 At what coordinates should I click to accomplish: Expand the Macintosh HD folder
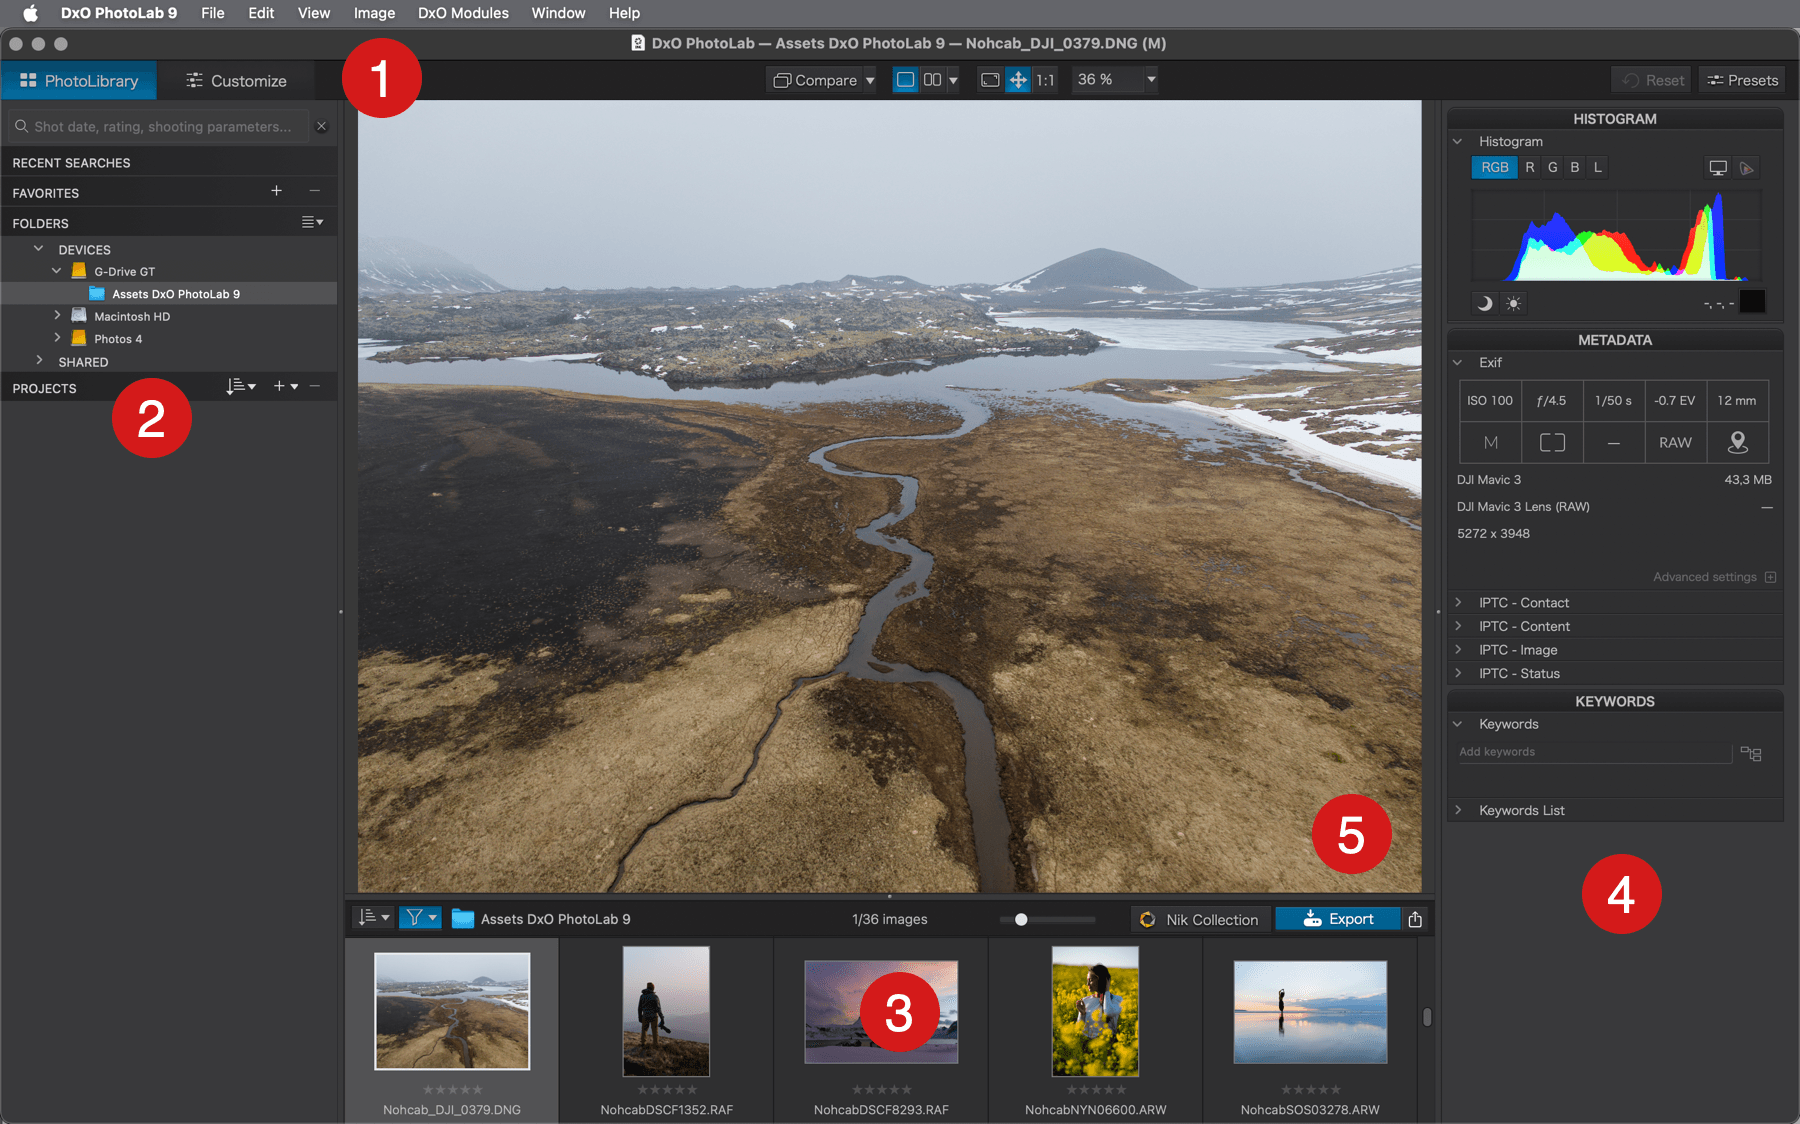57,316
